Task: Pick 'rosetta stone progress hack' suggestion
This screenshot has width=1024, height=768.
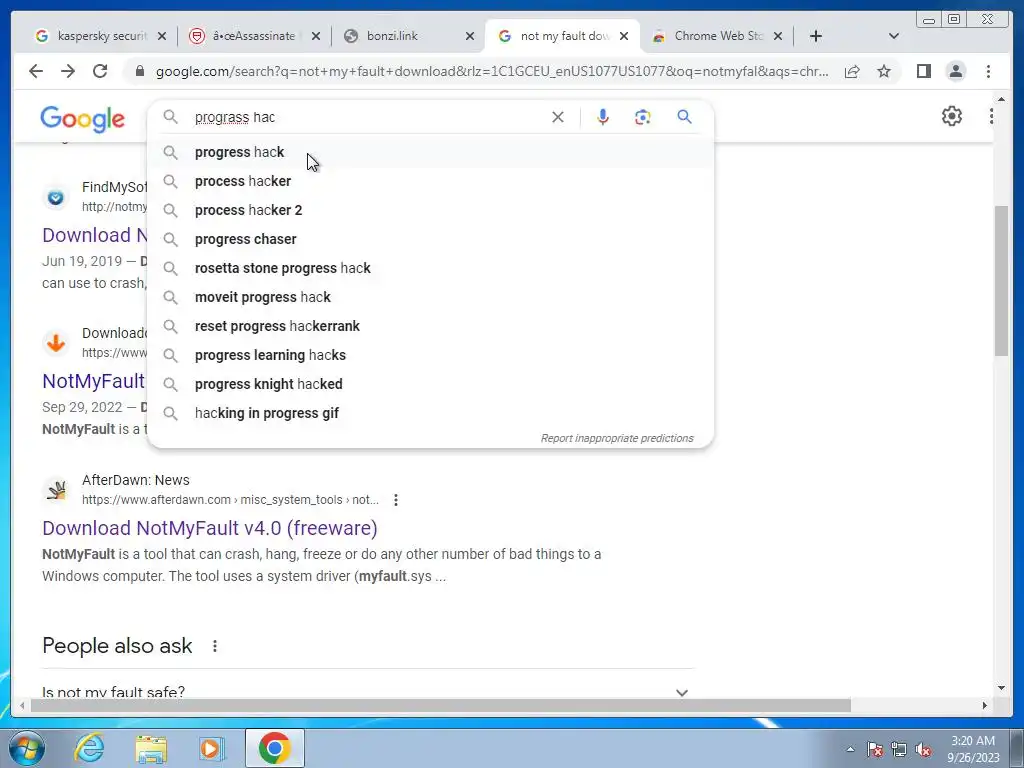Action: (430, 268)
